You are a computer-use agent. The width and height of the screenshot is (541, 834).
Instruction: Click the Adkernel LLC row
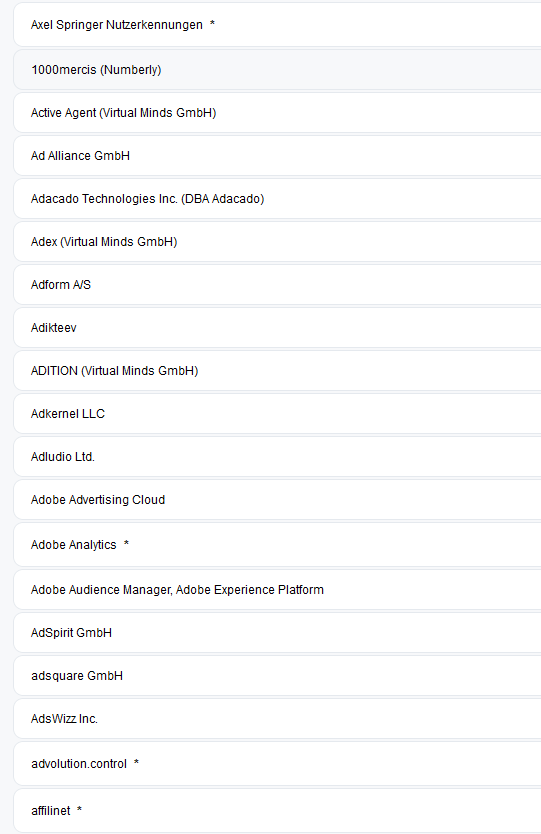277,414
